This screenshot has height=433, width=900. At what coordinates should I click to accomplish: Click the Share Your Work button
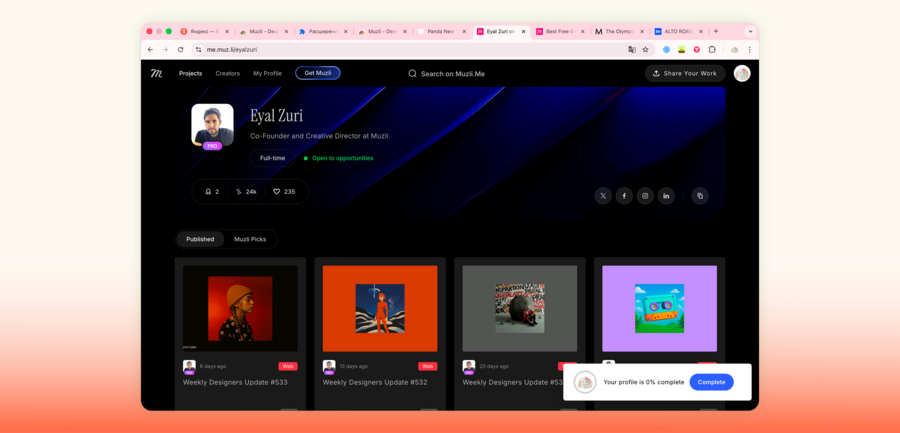(685, 74)
